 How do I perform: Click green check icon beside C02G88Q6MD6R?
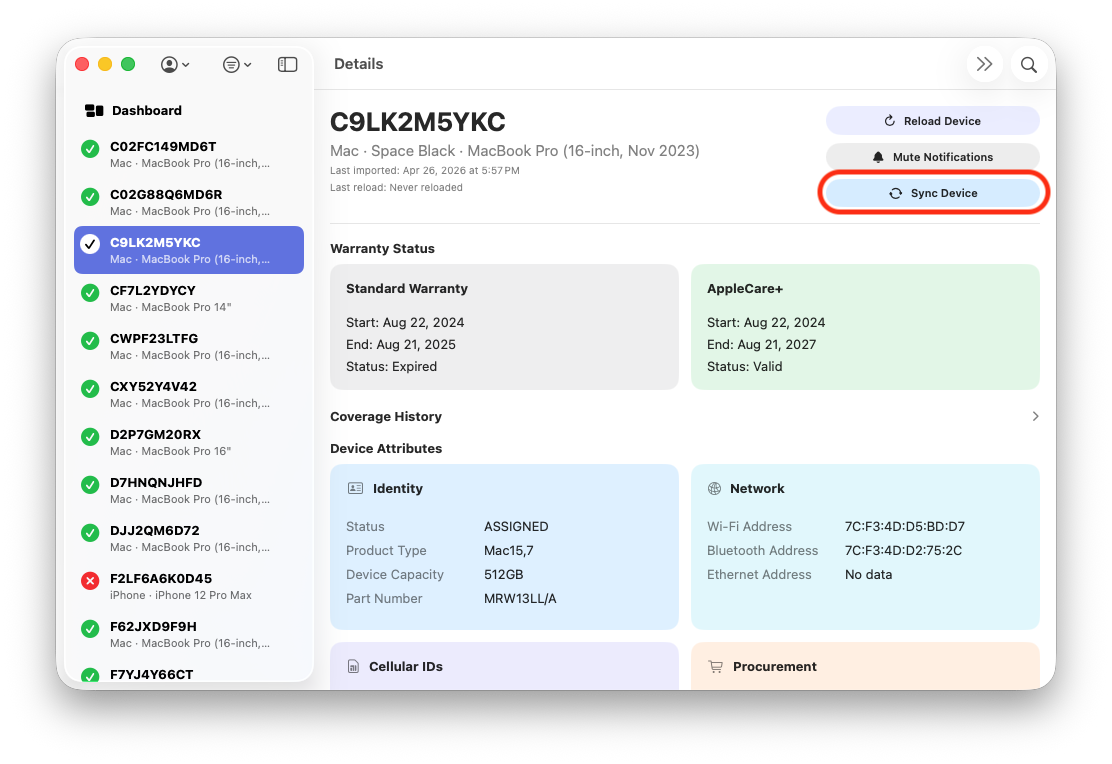pos(90,196)
